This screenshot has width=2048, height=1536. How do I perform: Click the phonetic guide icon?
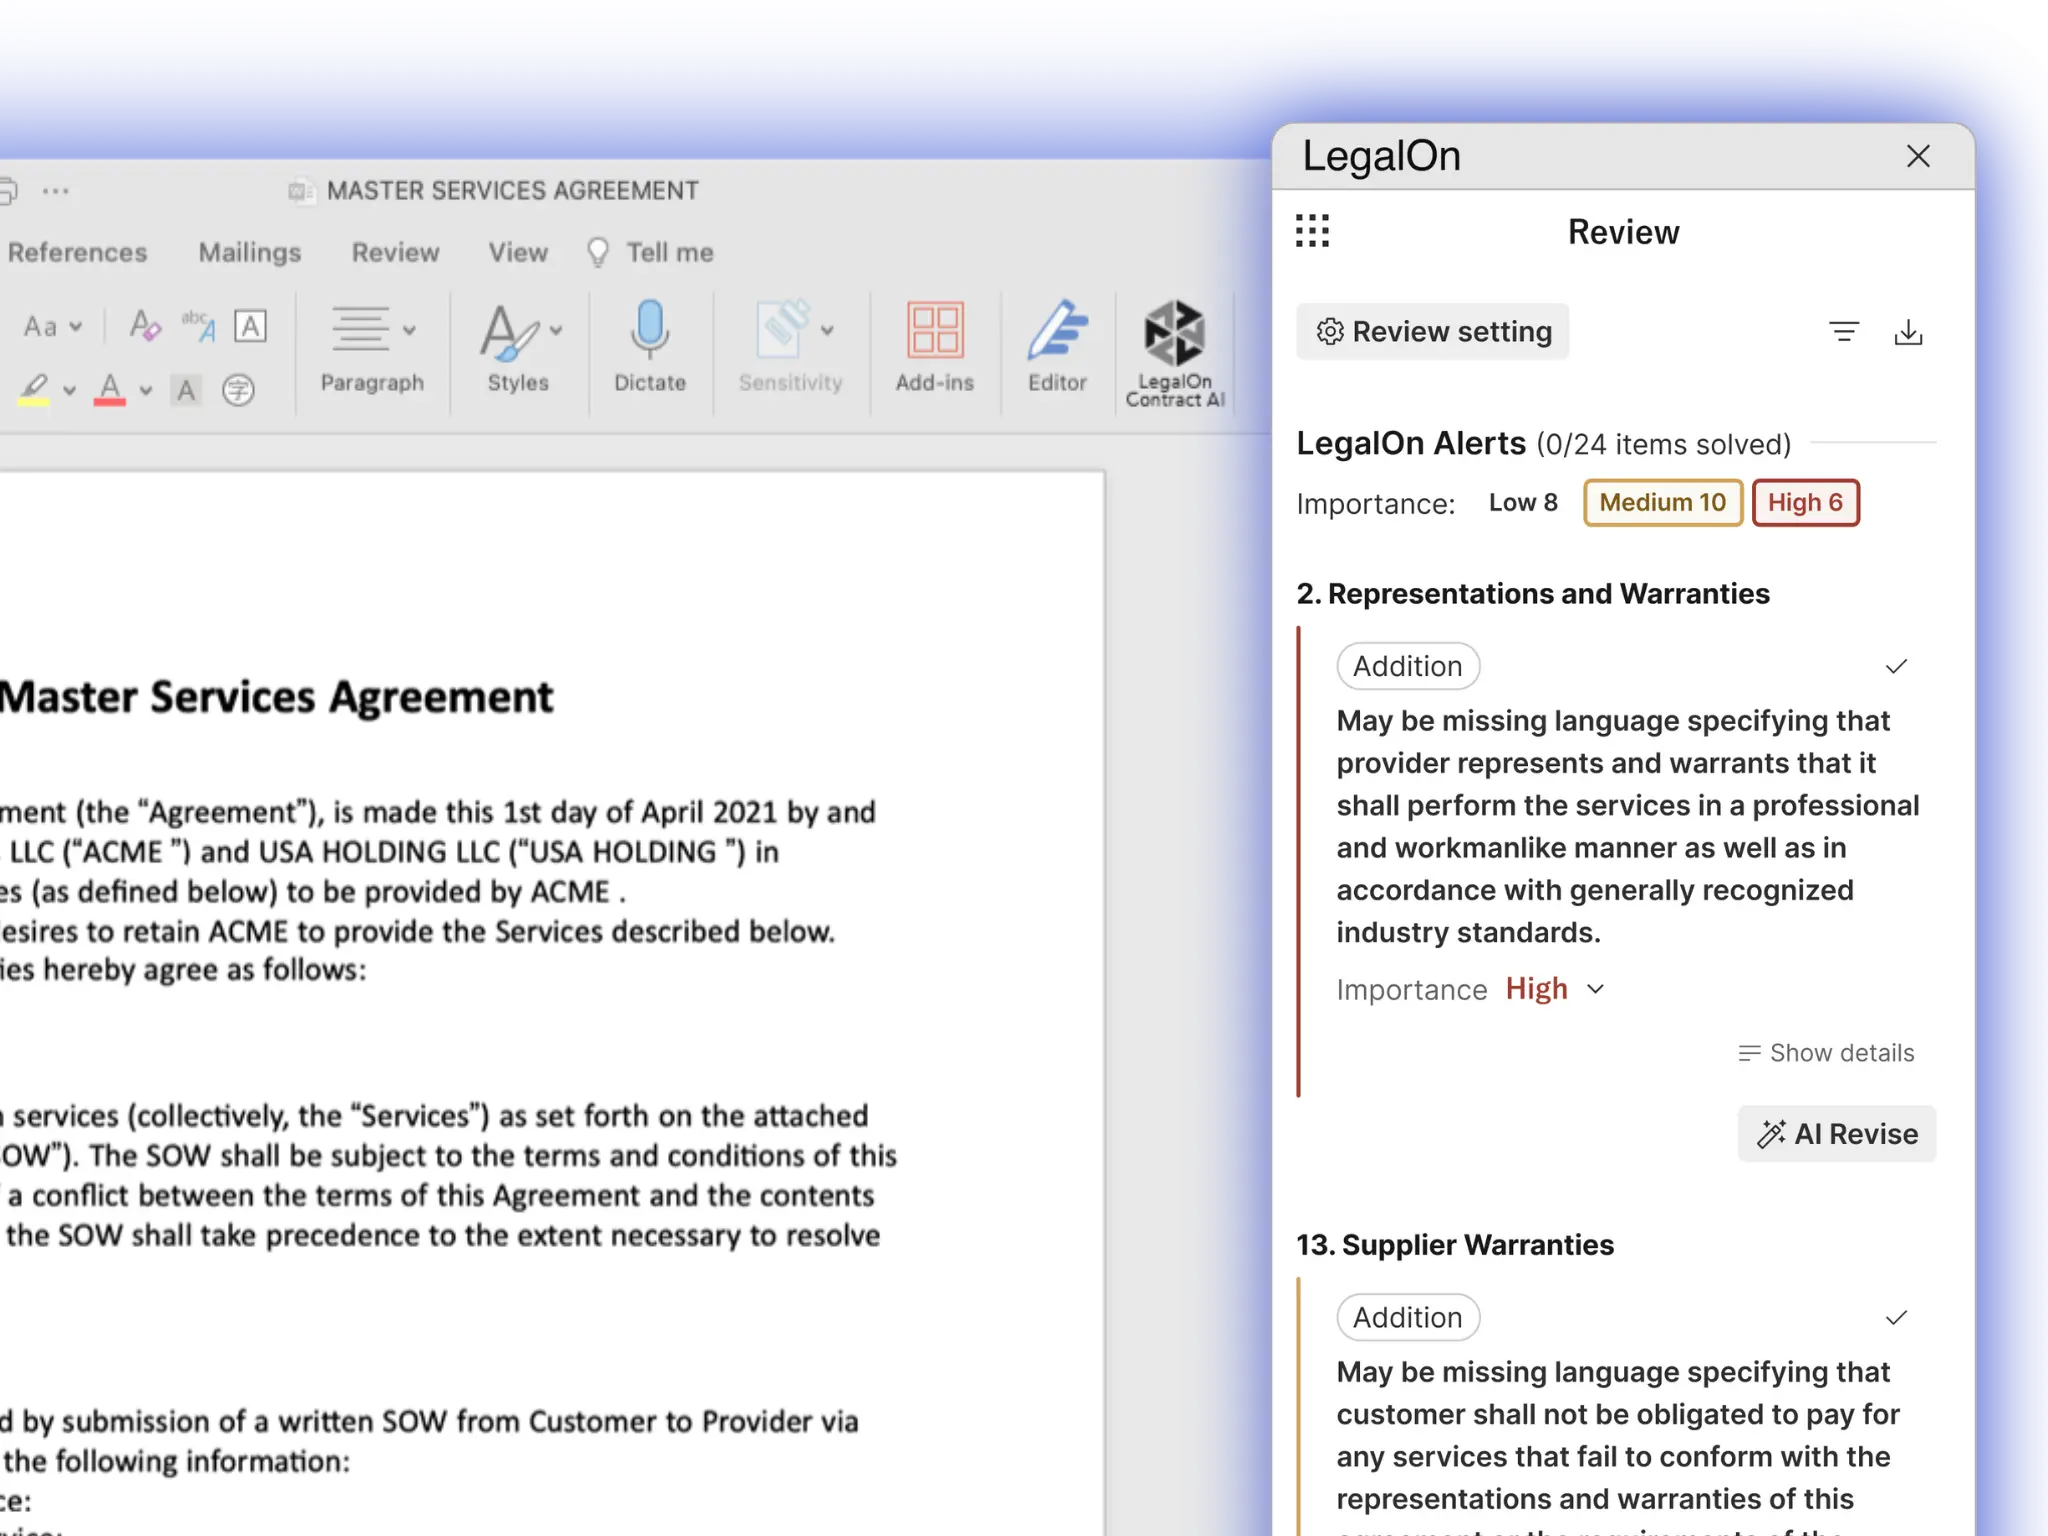[198, 326]
